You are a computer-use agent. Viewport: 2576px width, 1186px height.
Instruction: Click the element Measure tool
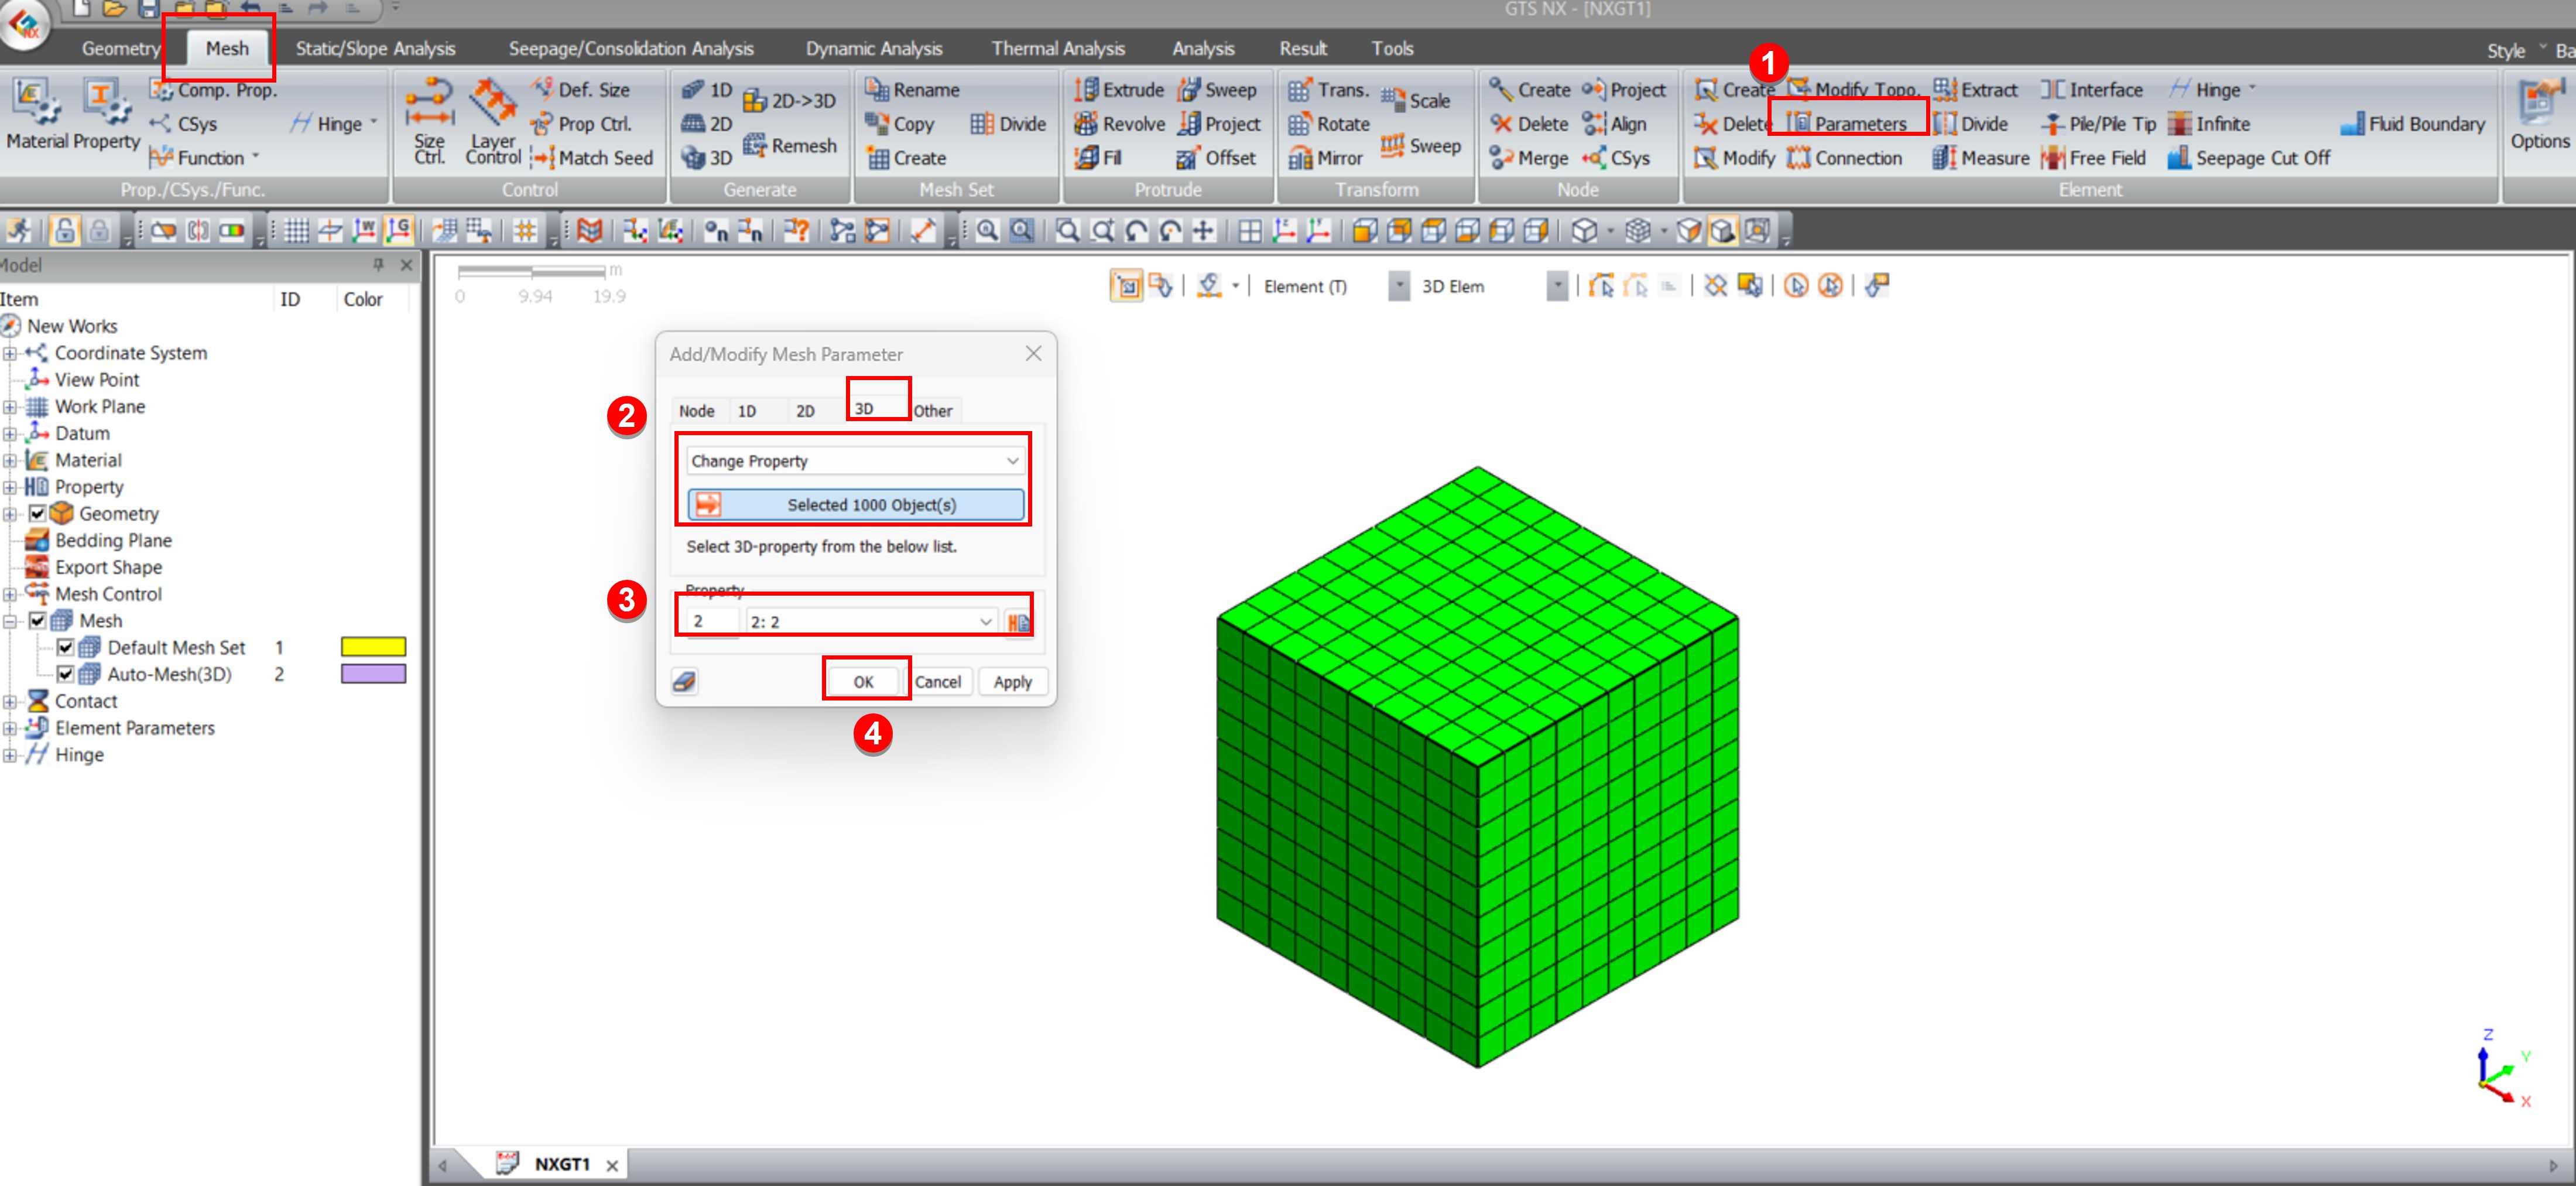pos(1981,158)
